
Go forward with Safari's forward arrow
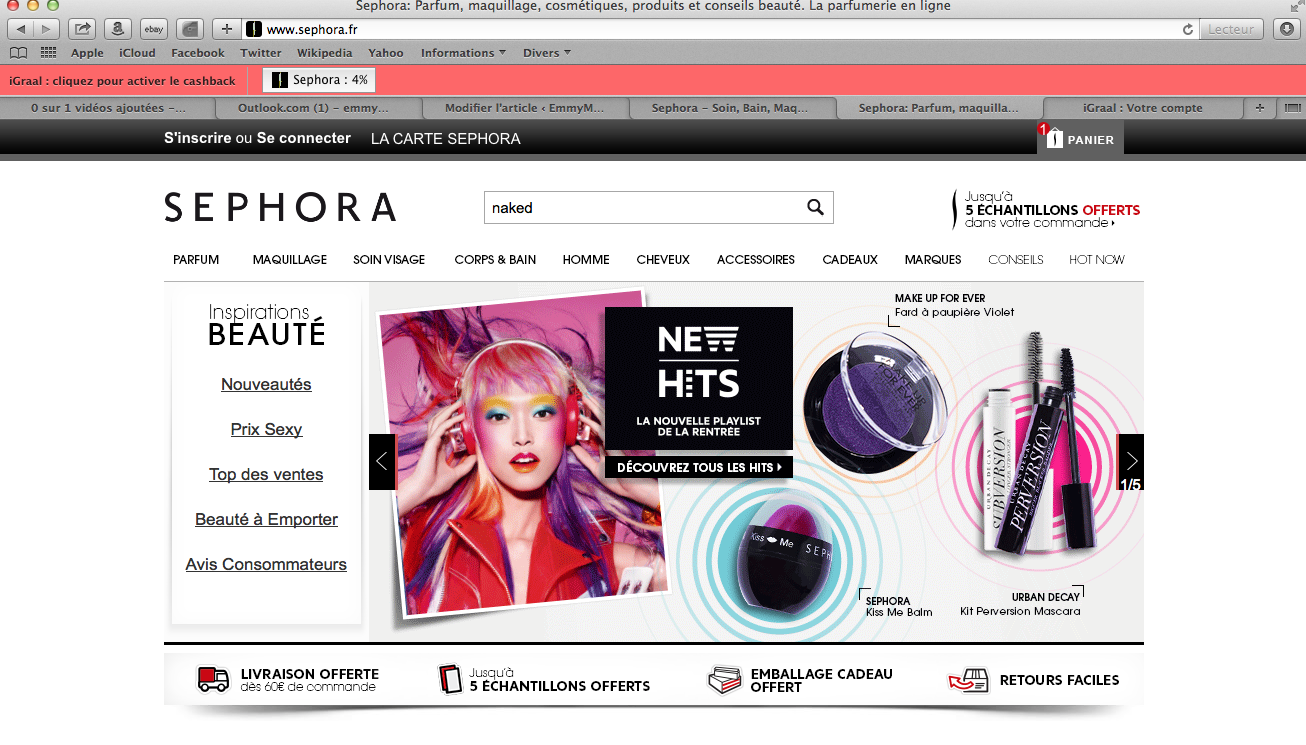46,29
